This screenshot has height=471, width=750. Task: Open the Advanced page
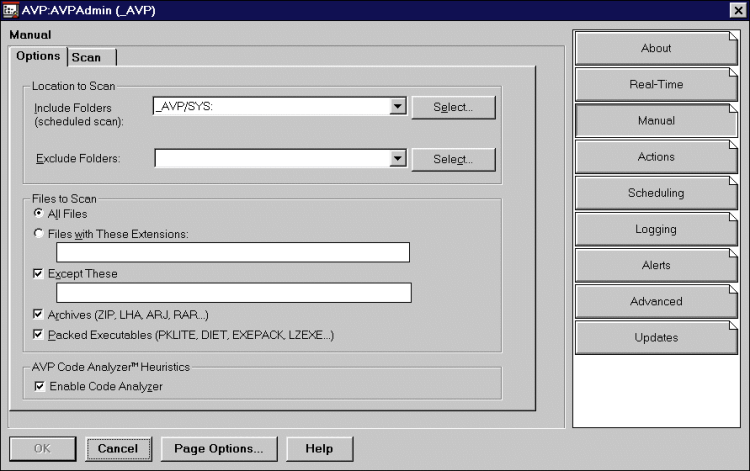[656, 301]
